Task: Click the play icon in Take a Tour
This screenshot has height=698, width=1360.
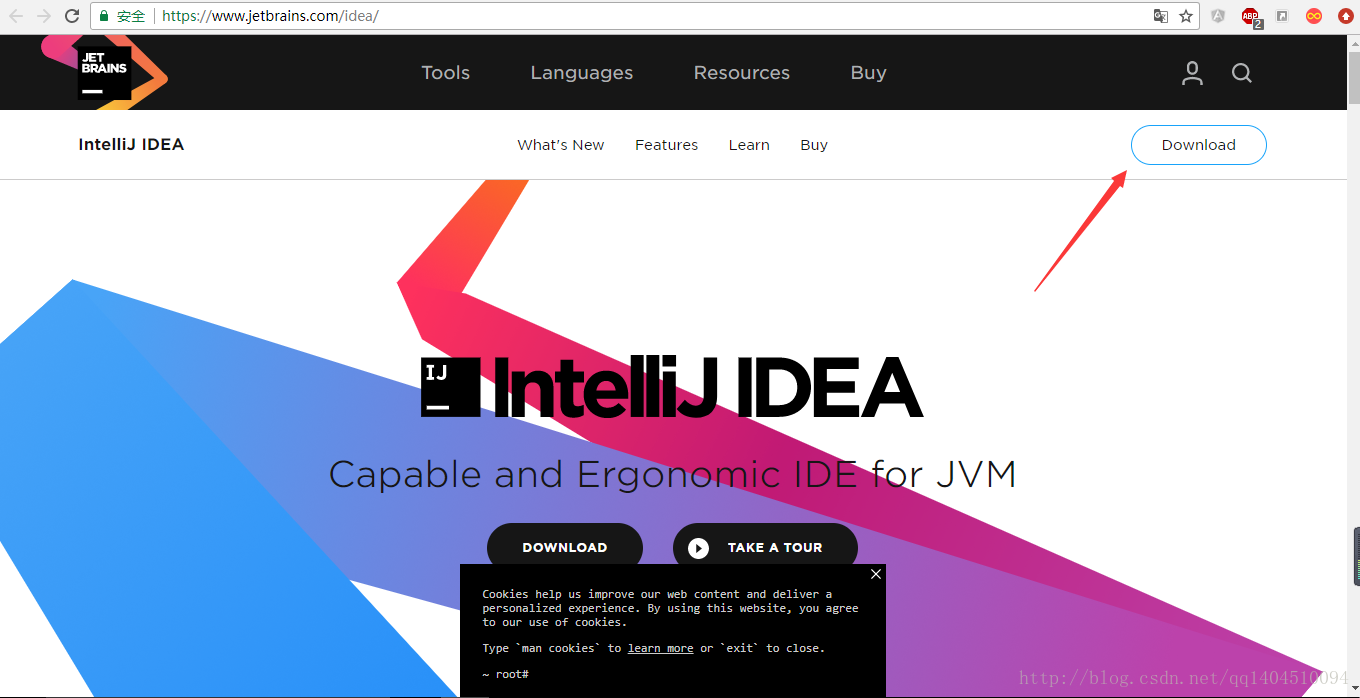Action: point(698,548)
